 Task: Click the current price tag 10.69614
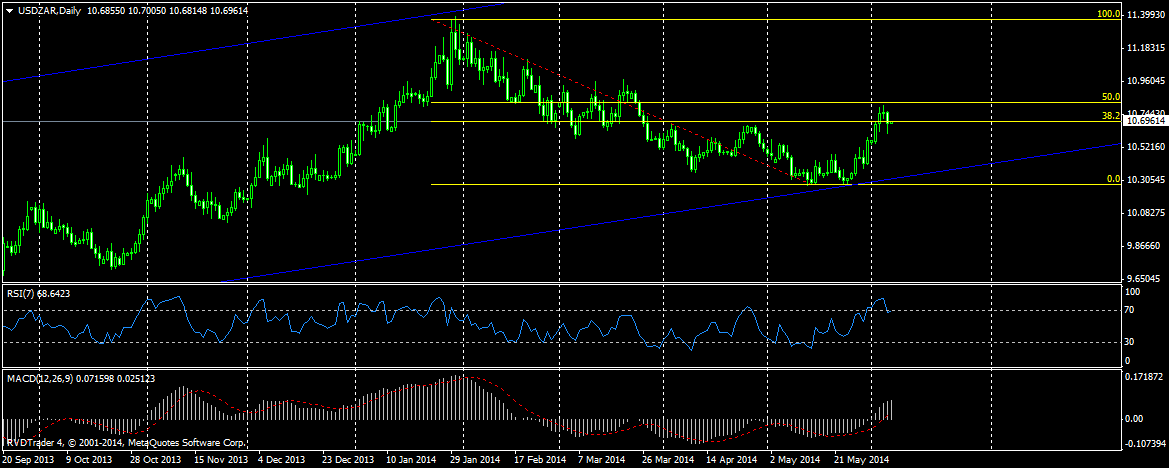tap(1146, 120)
